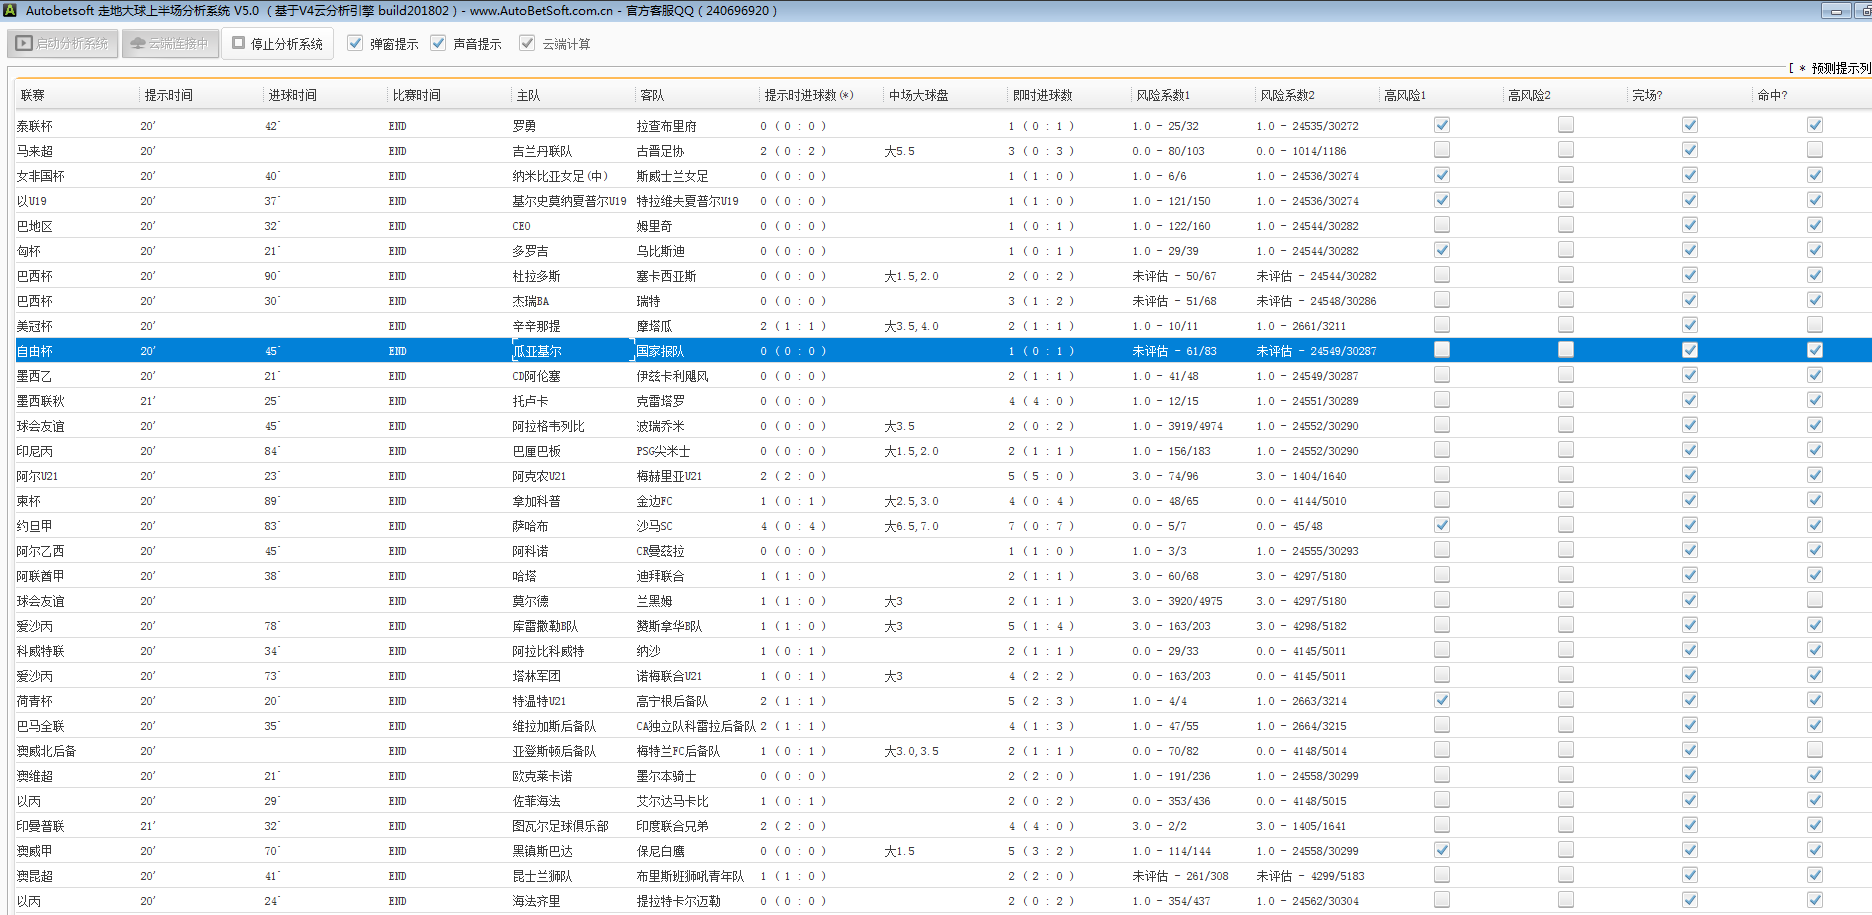
Task: Check 高风险2 box in the 约旦甲 row
Action: point(1565,525)
